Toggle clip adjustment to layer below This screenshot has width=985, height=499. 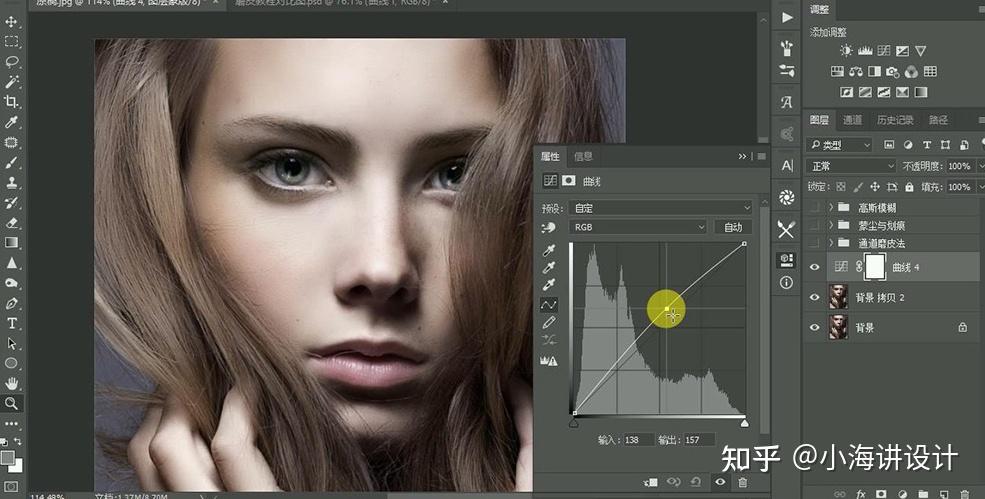pos(651,482)
